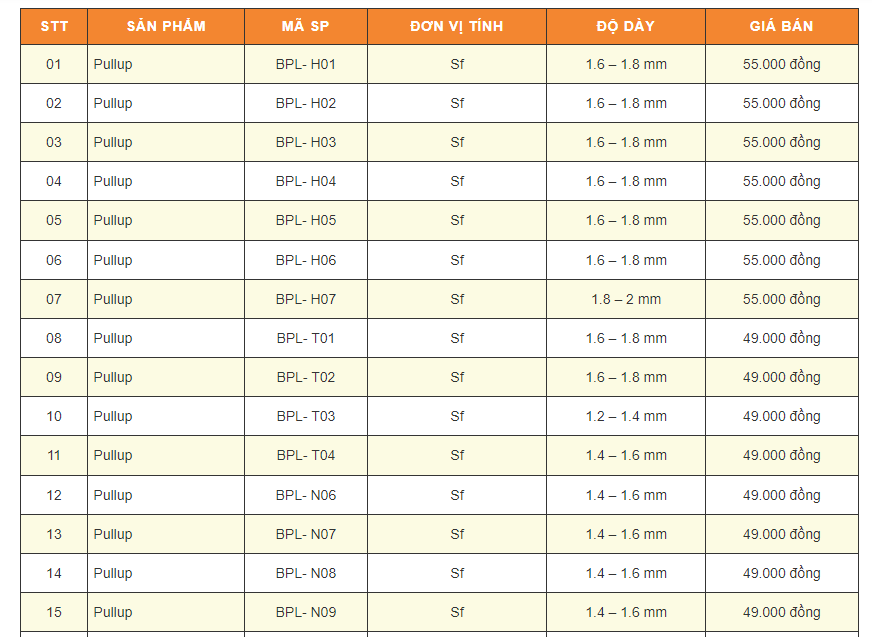This screenshot has height=637, width=872.
Task: Click product code BPL- H04
Action: [x=306, y=181]
